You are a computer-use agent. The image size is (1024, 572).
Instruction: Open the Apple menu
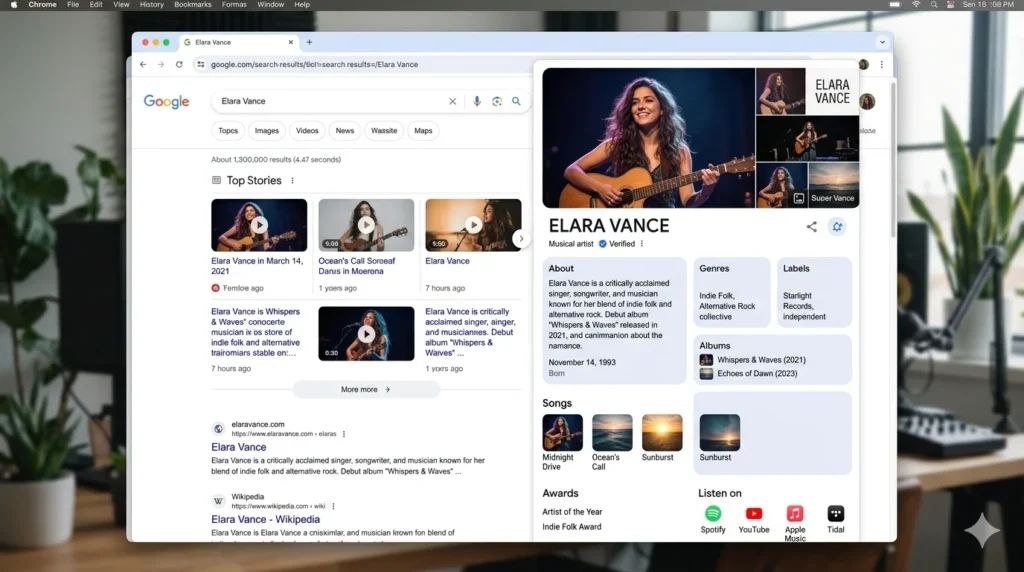pyautogui.click(x=13, y=5)
